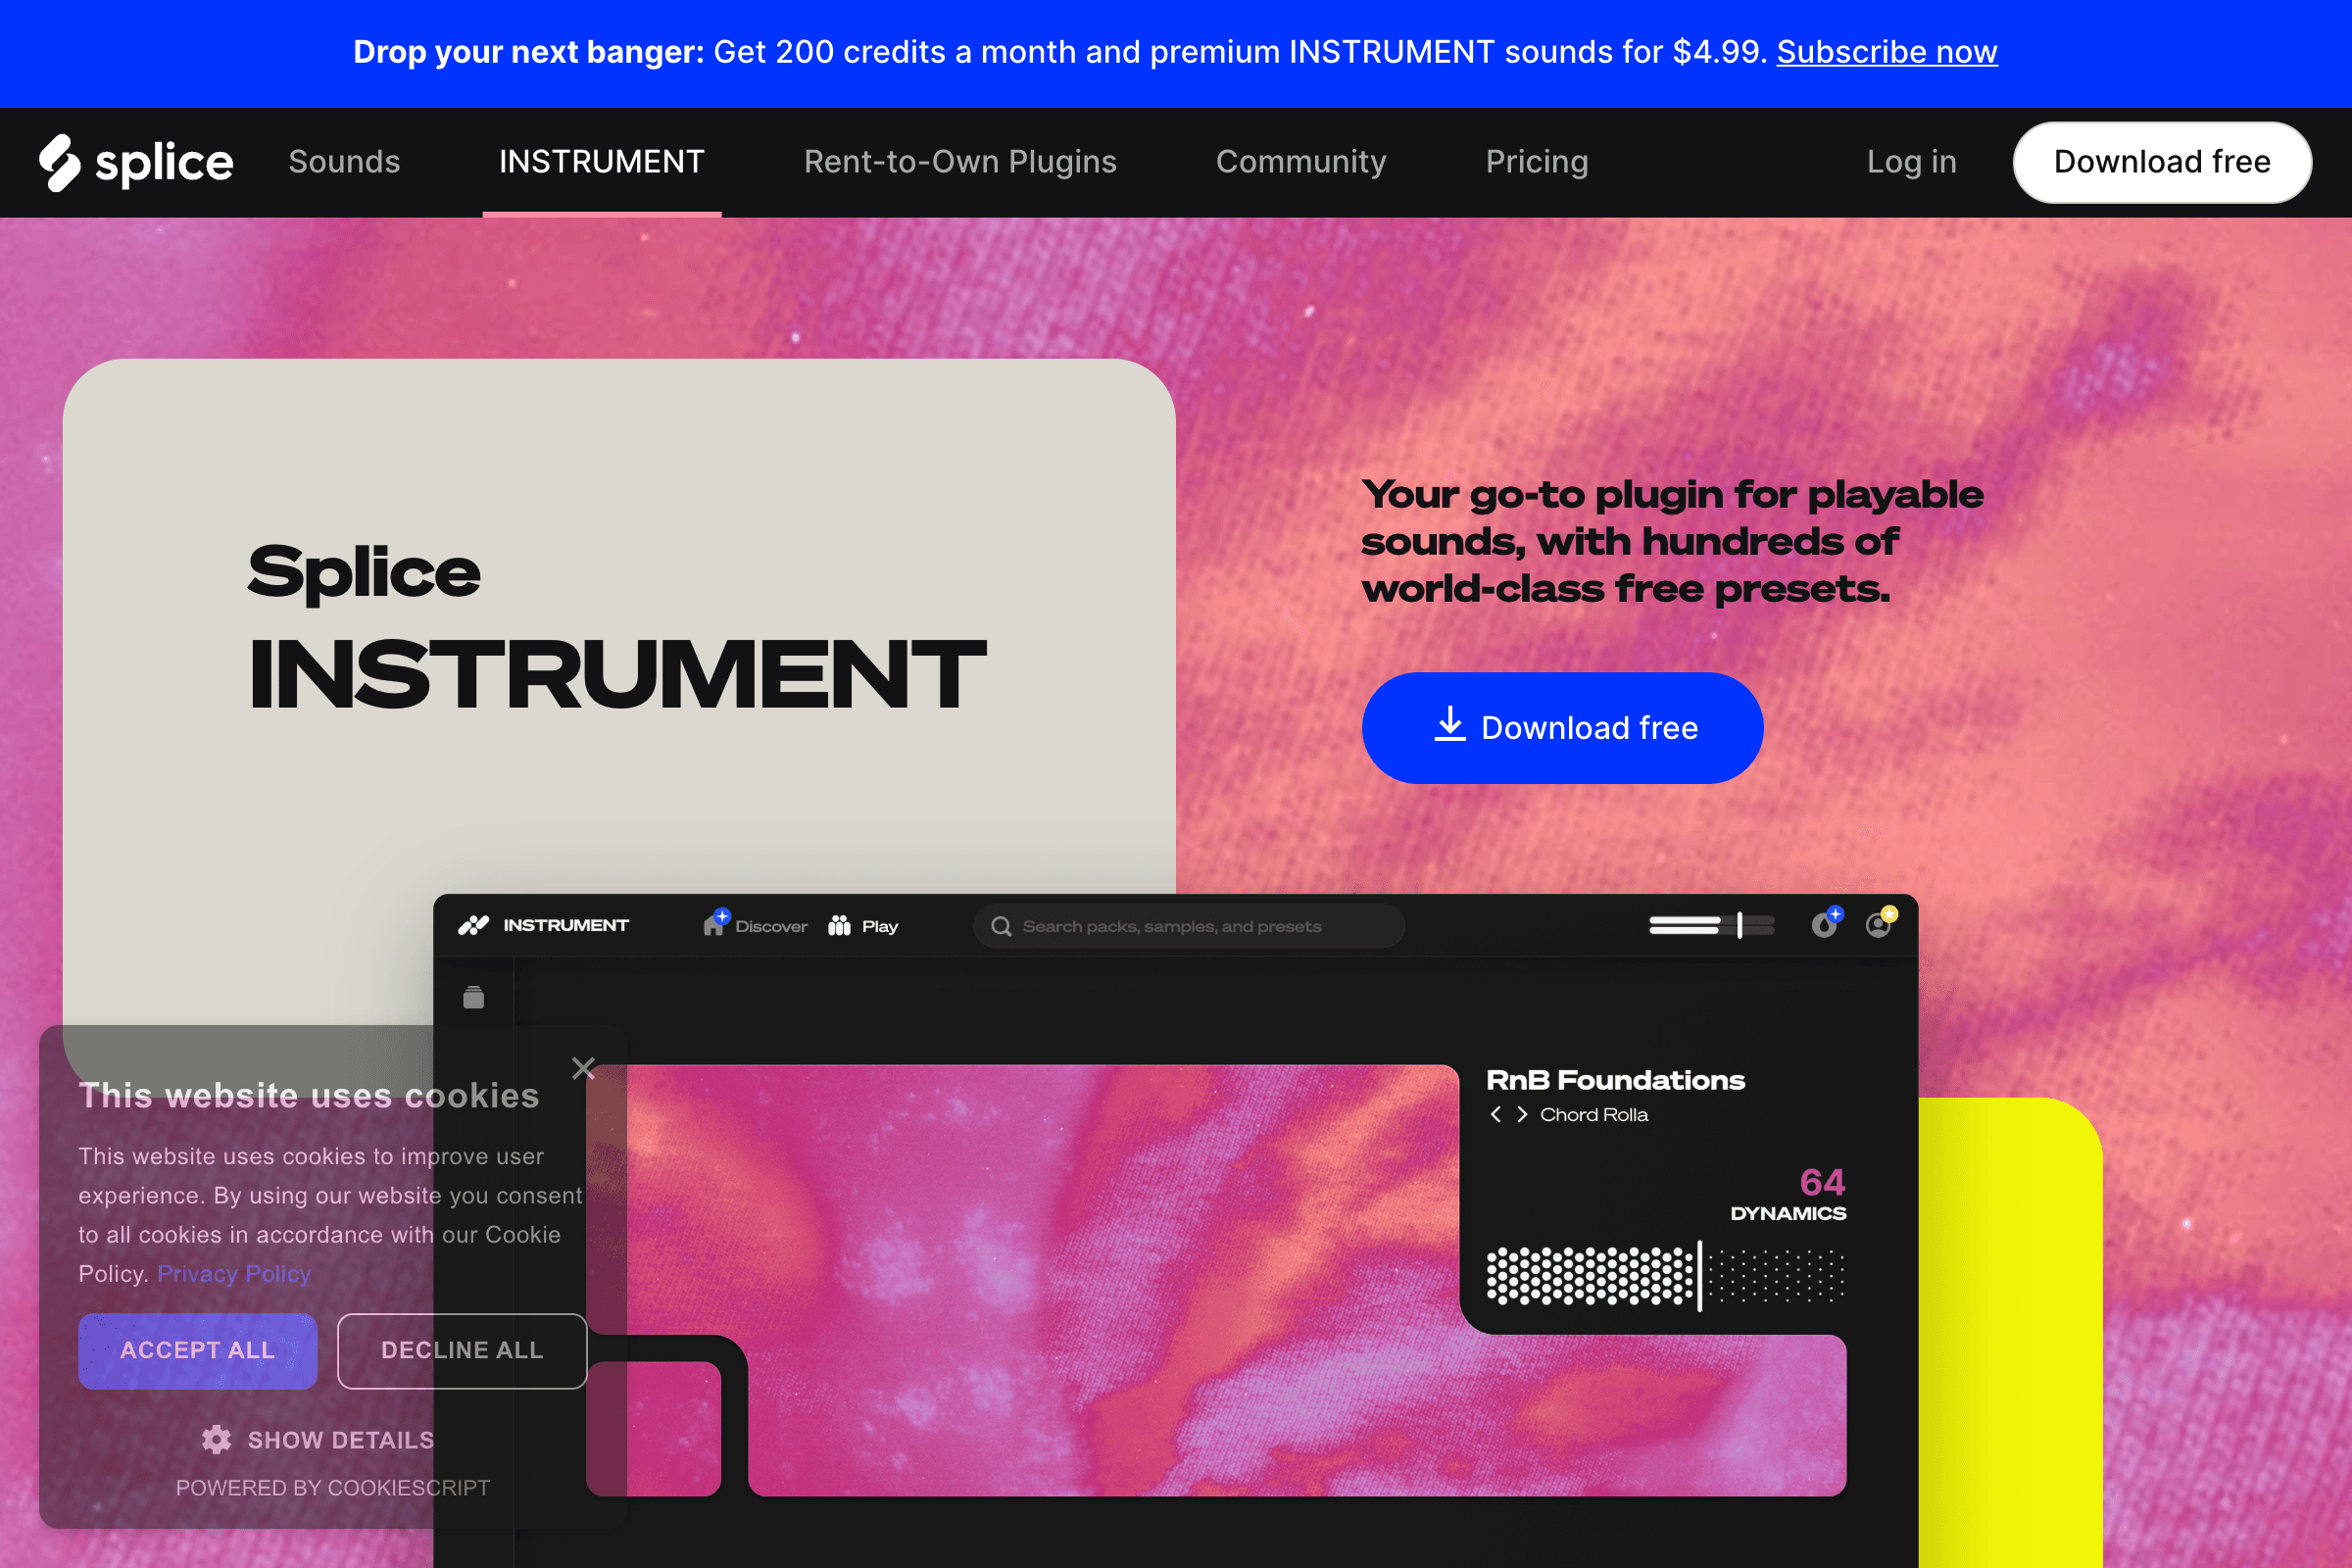Image resolution: width=2352 pixels, height=1568 pixels.
Task: Open the Discover home icon in plugin
Action: (715, 924)
